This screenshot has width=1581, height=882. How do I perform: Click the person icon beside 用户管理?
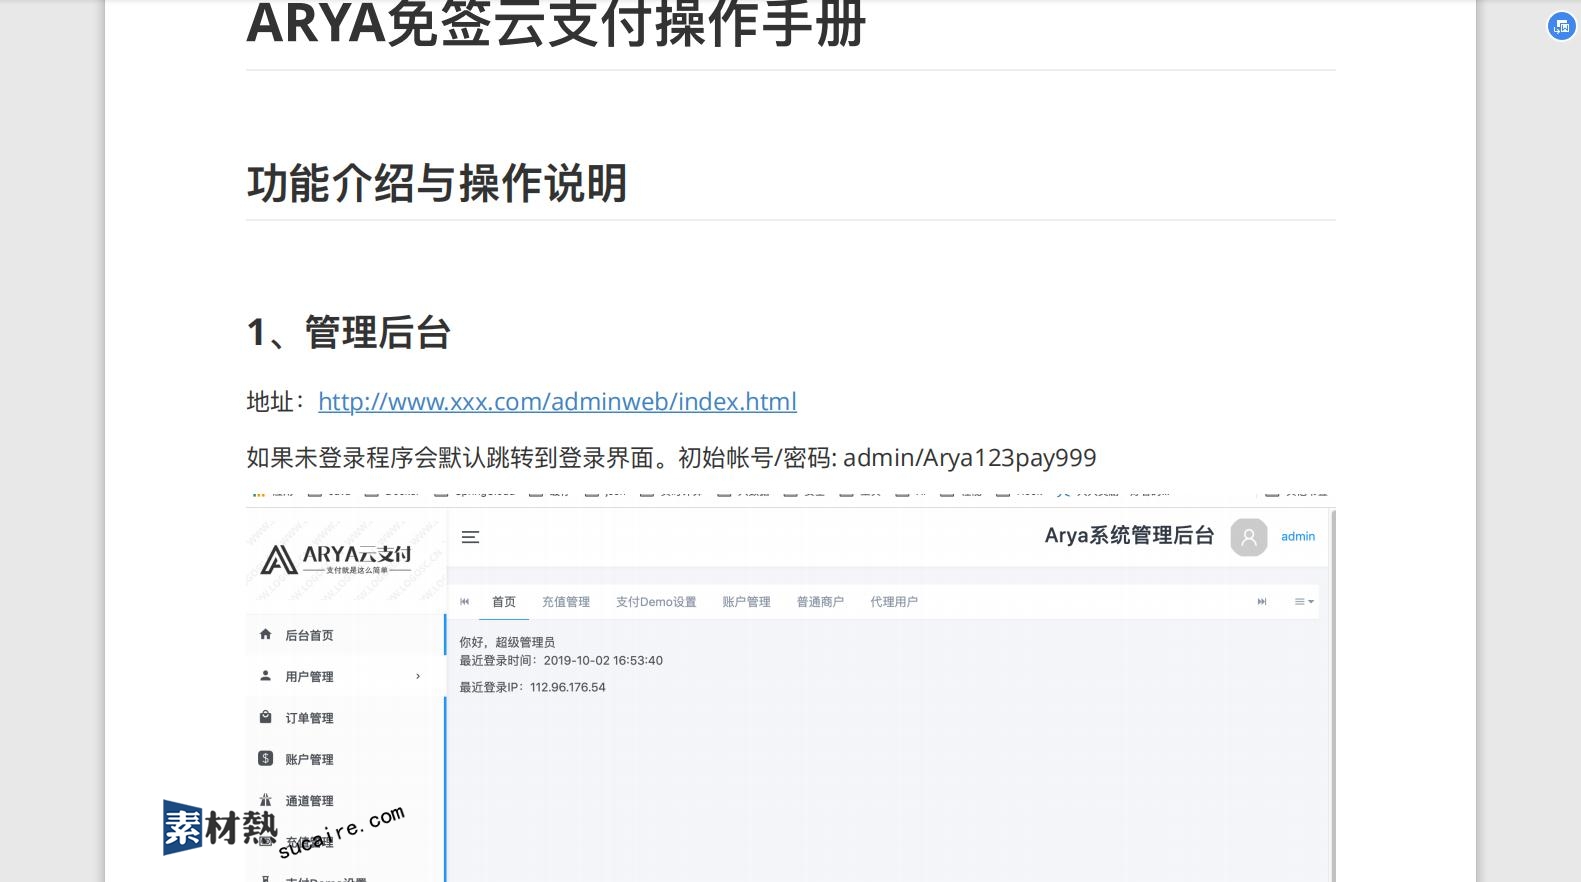(265, 676)
